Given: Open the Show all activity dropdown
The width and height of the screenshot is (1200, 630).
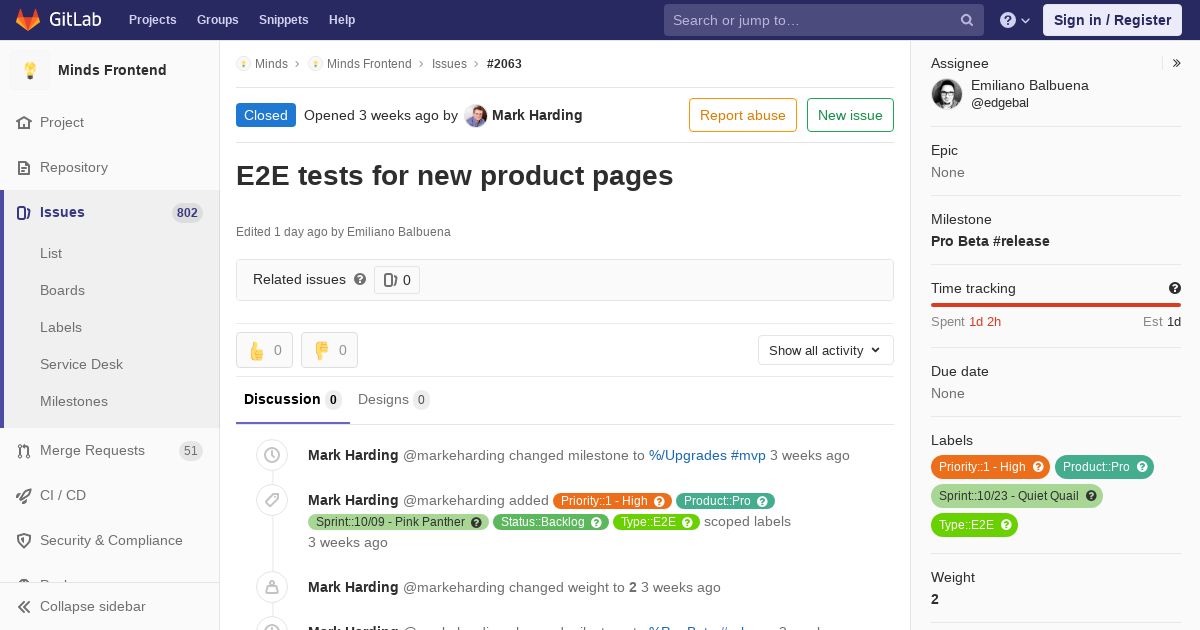Looking at the screenshot, I should [x=826, y=350].
